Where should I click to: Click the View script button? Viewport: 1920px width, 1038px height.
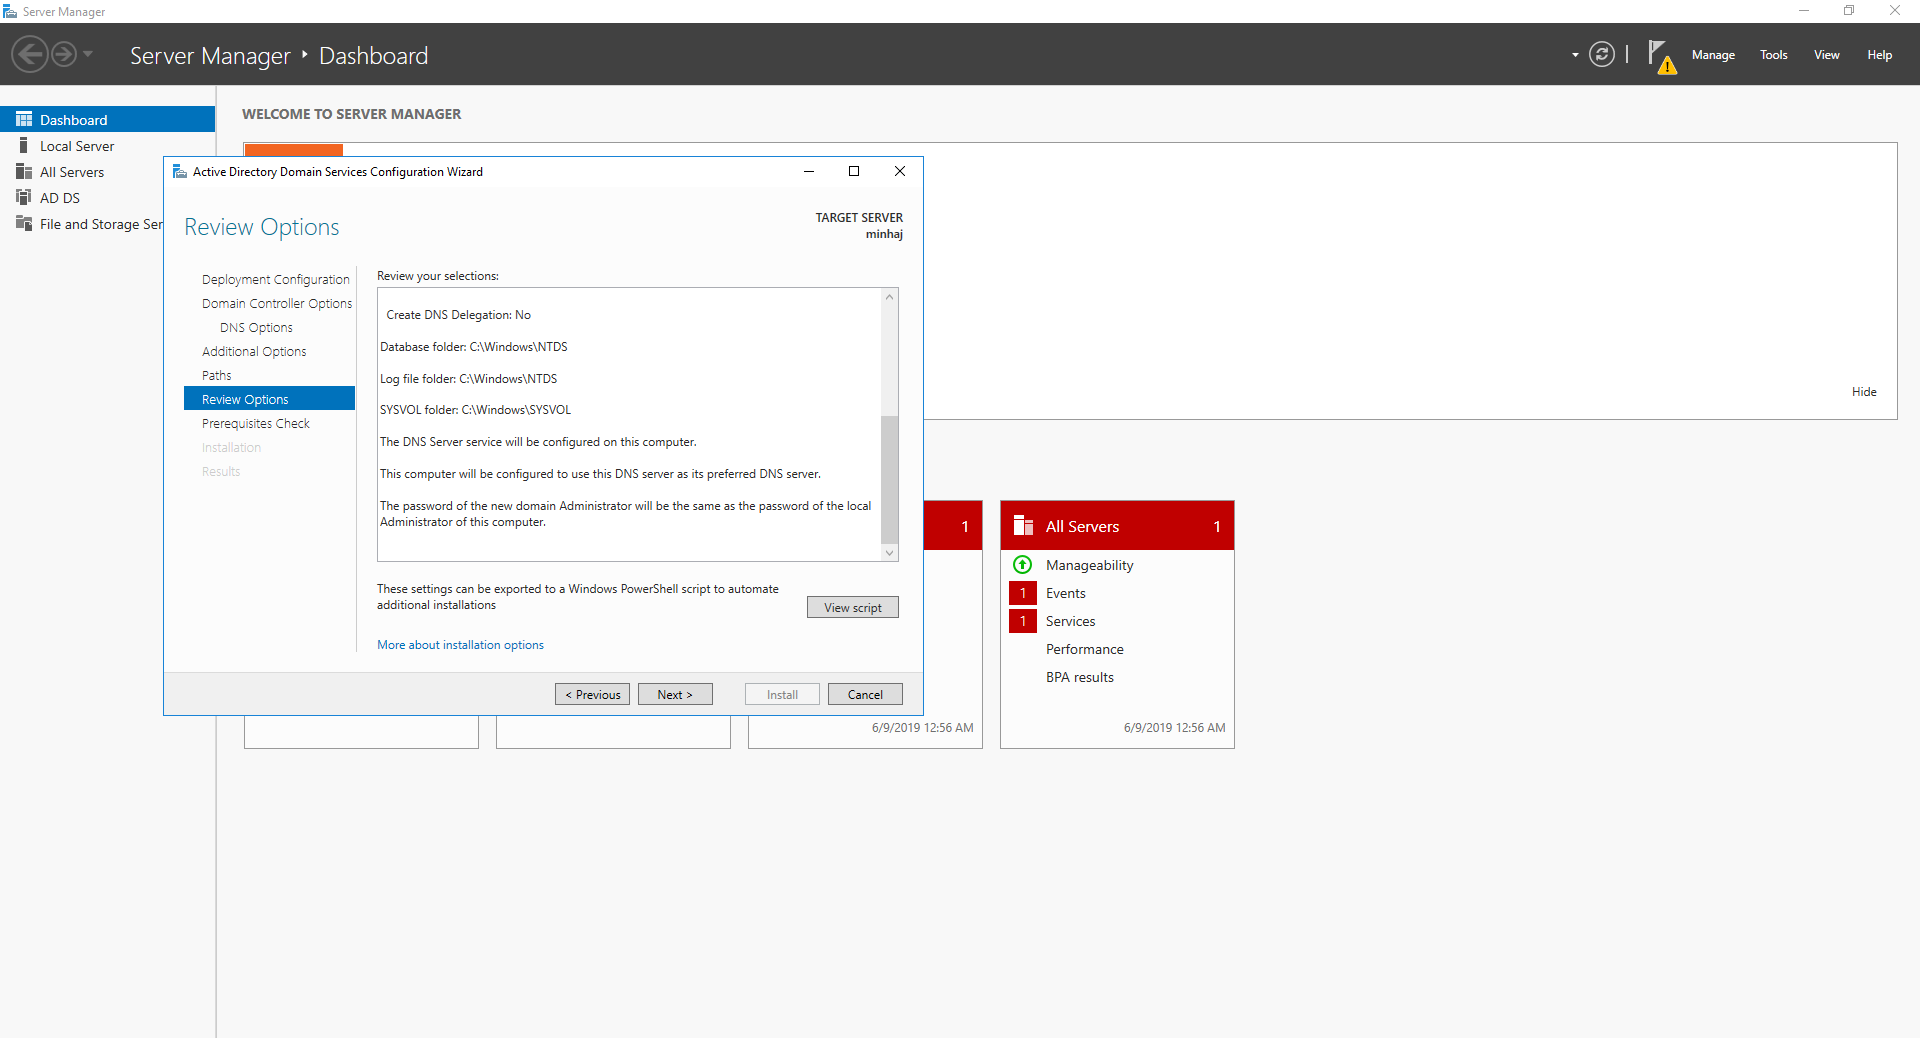click(852, 608)
